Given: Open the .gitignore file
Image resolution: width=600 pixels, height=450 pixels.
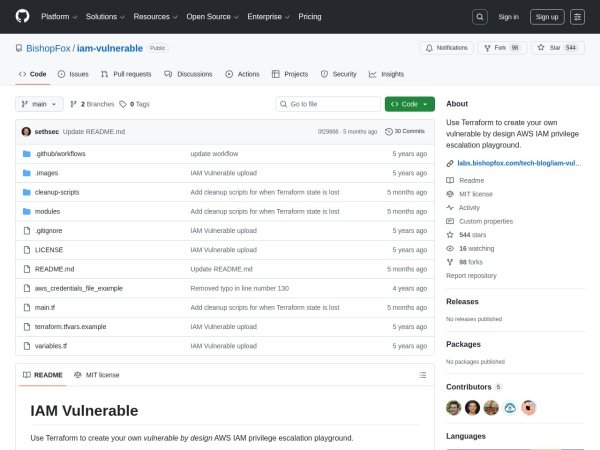Looking at the screenshot, I should pyautogui.click(x=48, y=231).
